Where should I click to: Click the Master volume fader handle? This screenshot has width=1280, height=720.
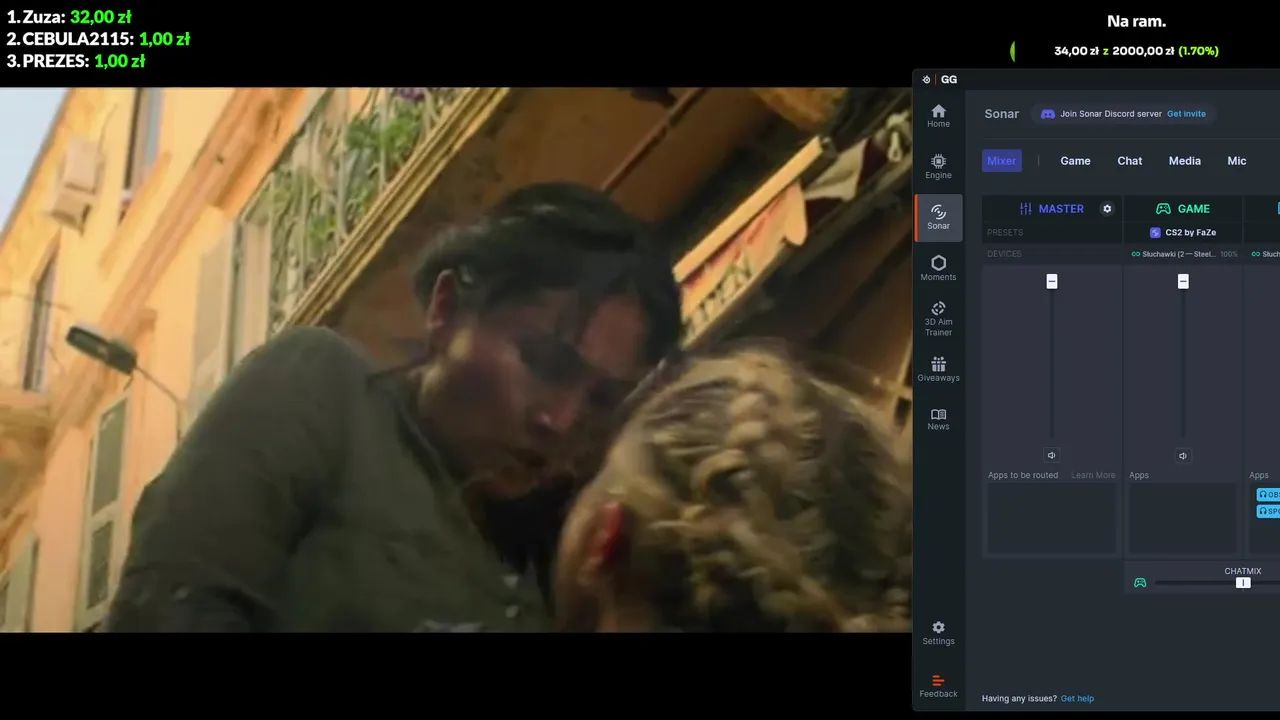[1051, 282]
